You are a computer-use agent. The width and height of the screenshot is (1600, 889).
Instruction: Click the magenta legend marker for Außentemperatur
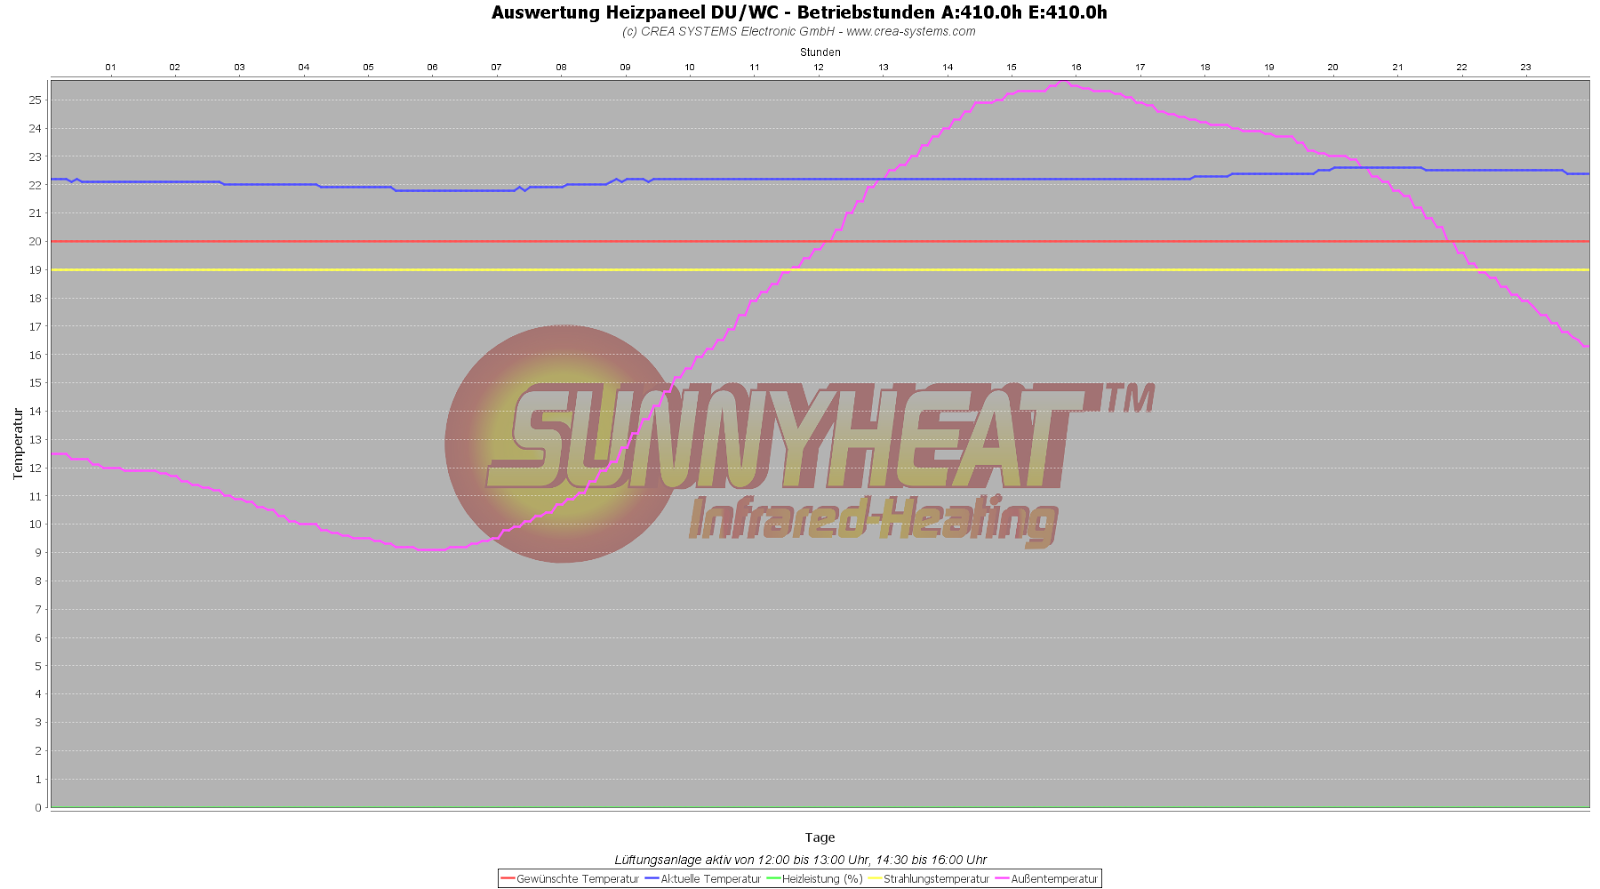1003,879
